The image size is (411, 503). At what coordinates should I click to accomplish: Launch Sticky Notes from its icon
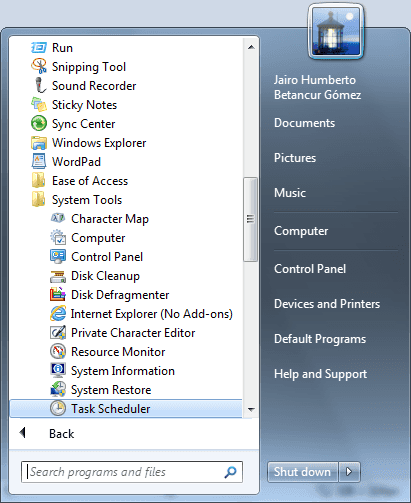(x=39, y=104)
